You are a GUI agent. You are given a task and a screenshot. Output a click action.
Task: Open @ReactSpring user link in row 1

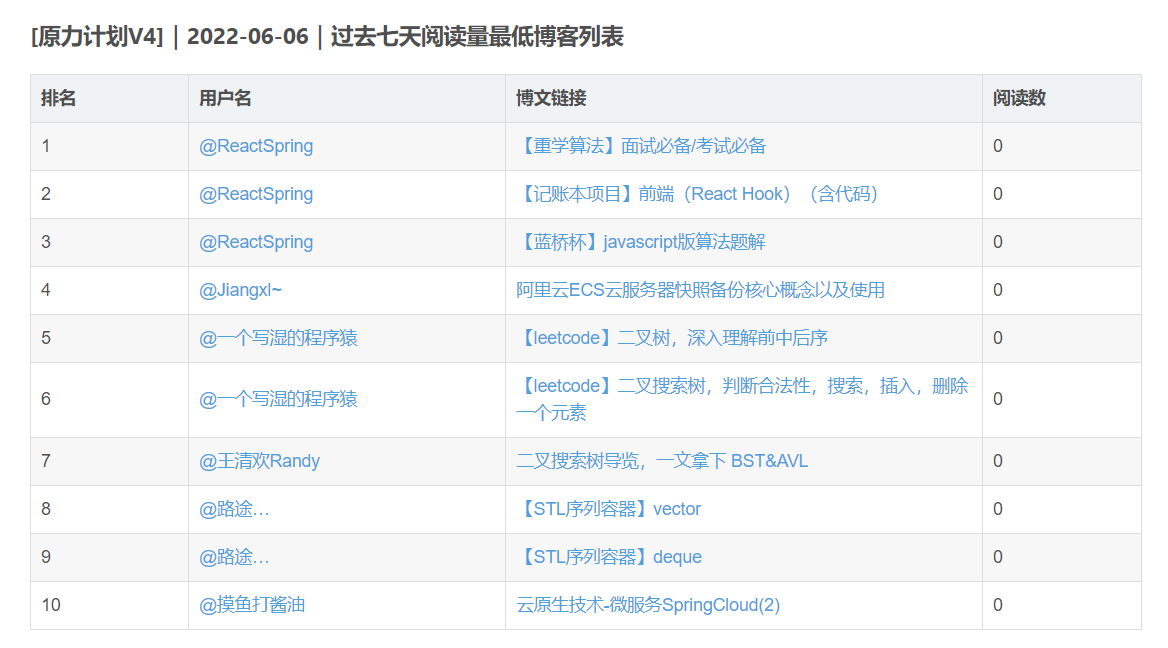click(x=256, y=146)
